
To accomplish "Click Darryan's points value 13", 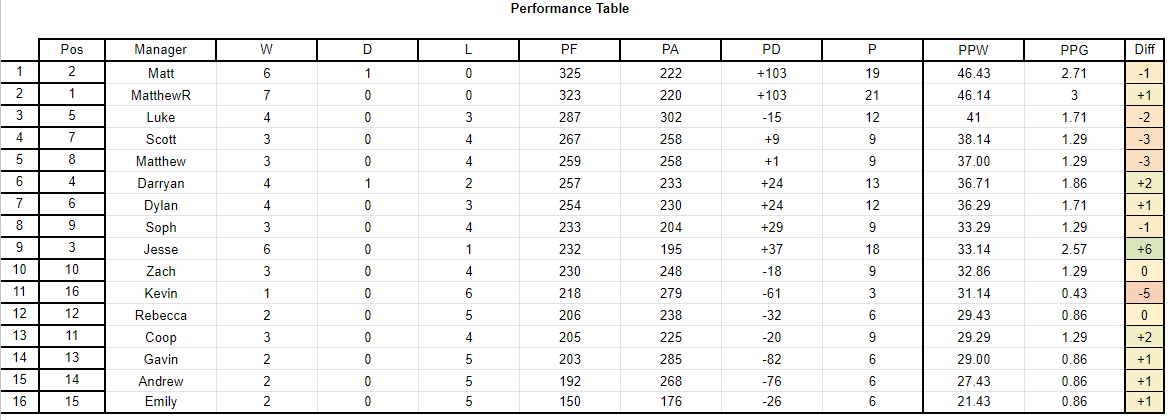I will point(872,183).
